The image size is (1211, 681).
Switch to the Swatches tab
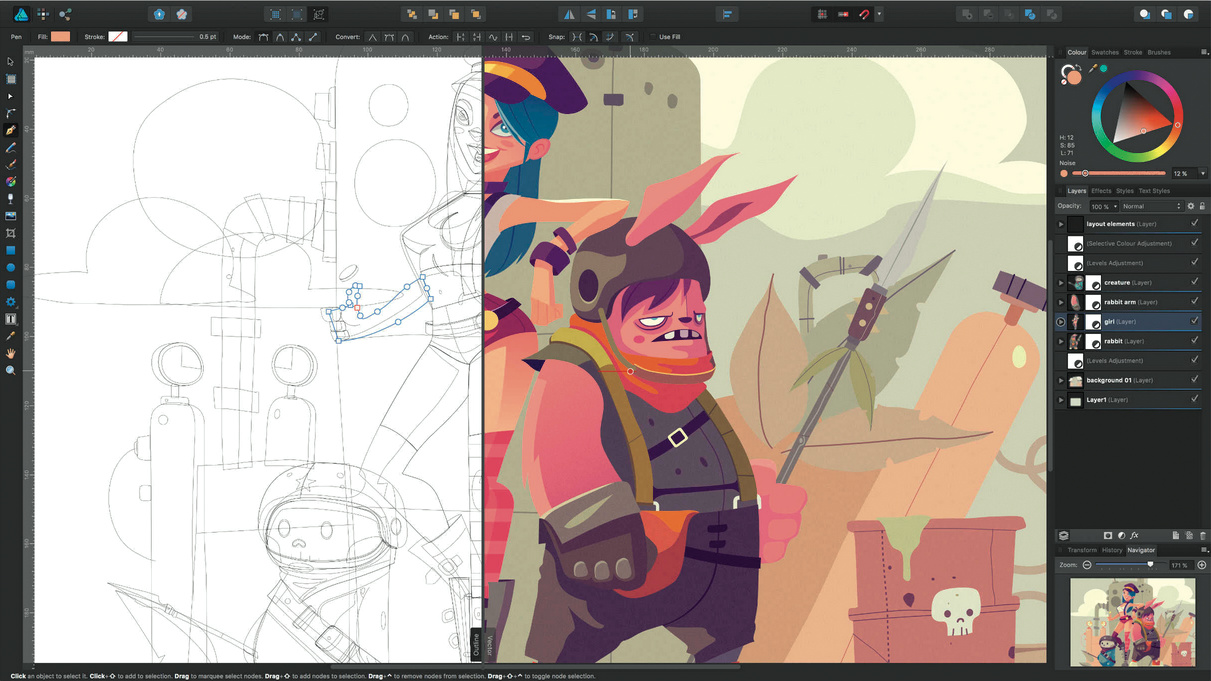pyautogui.click(x=1104, y=52)
